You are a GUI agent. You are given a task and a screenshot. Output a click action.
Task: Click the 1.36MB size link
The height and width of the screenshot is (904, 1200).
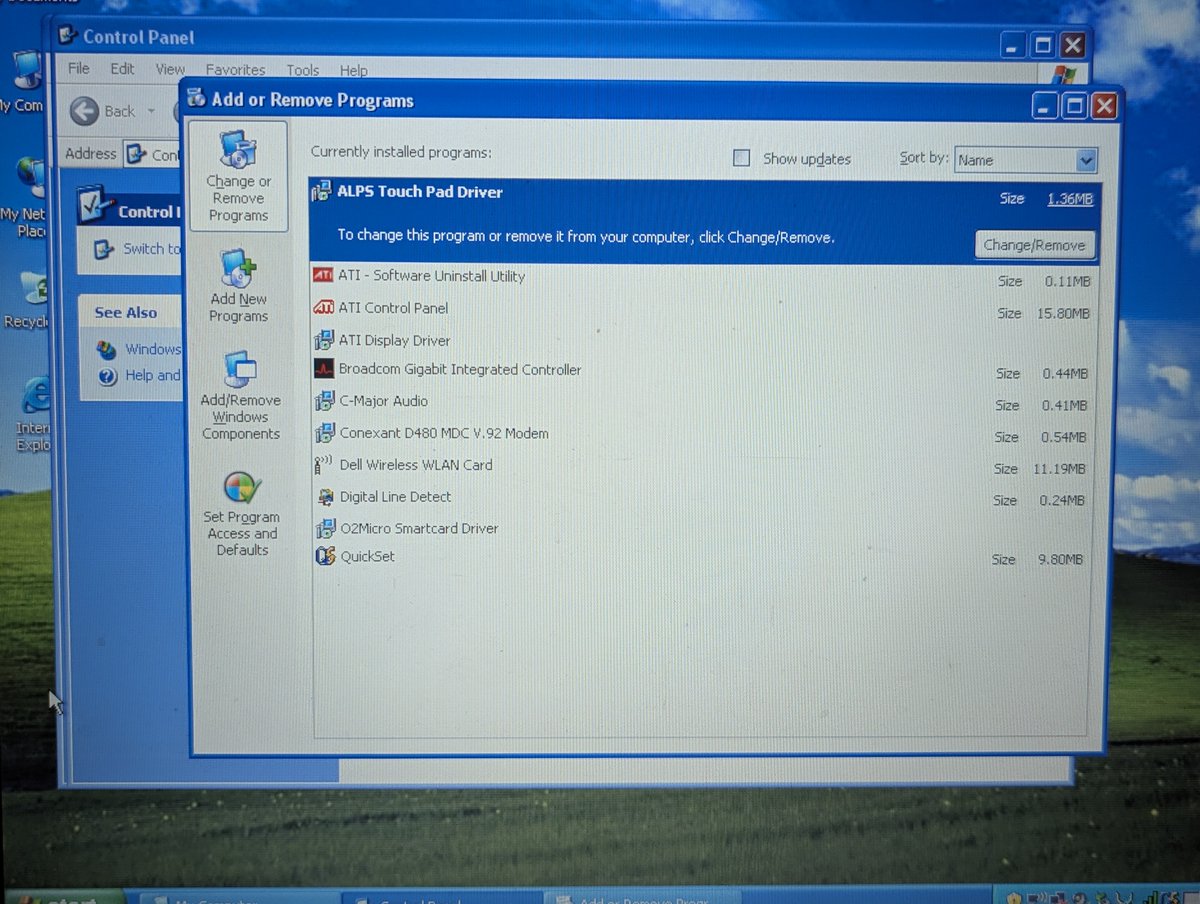click(x=1070, y=199)
